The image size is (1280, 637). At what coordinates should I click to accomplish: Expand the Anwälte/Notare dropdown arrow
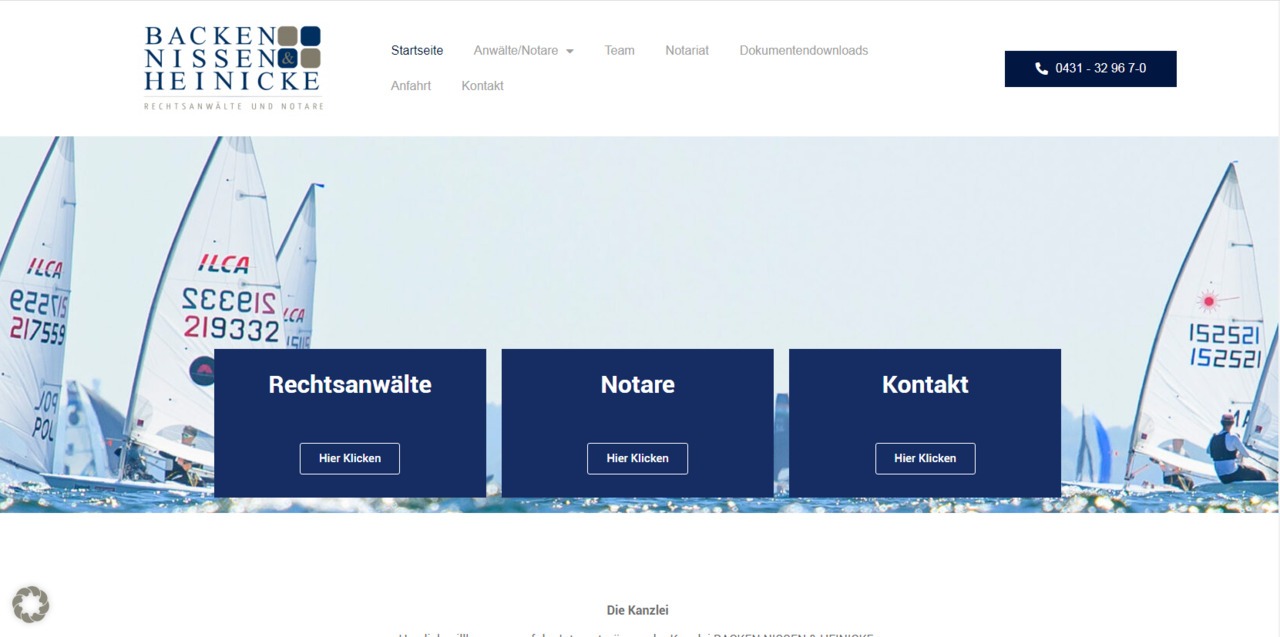(570, 51)
